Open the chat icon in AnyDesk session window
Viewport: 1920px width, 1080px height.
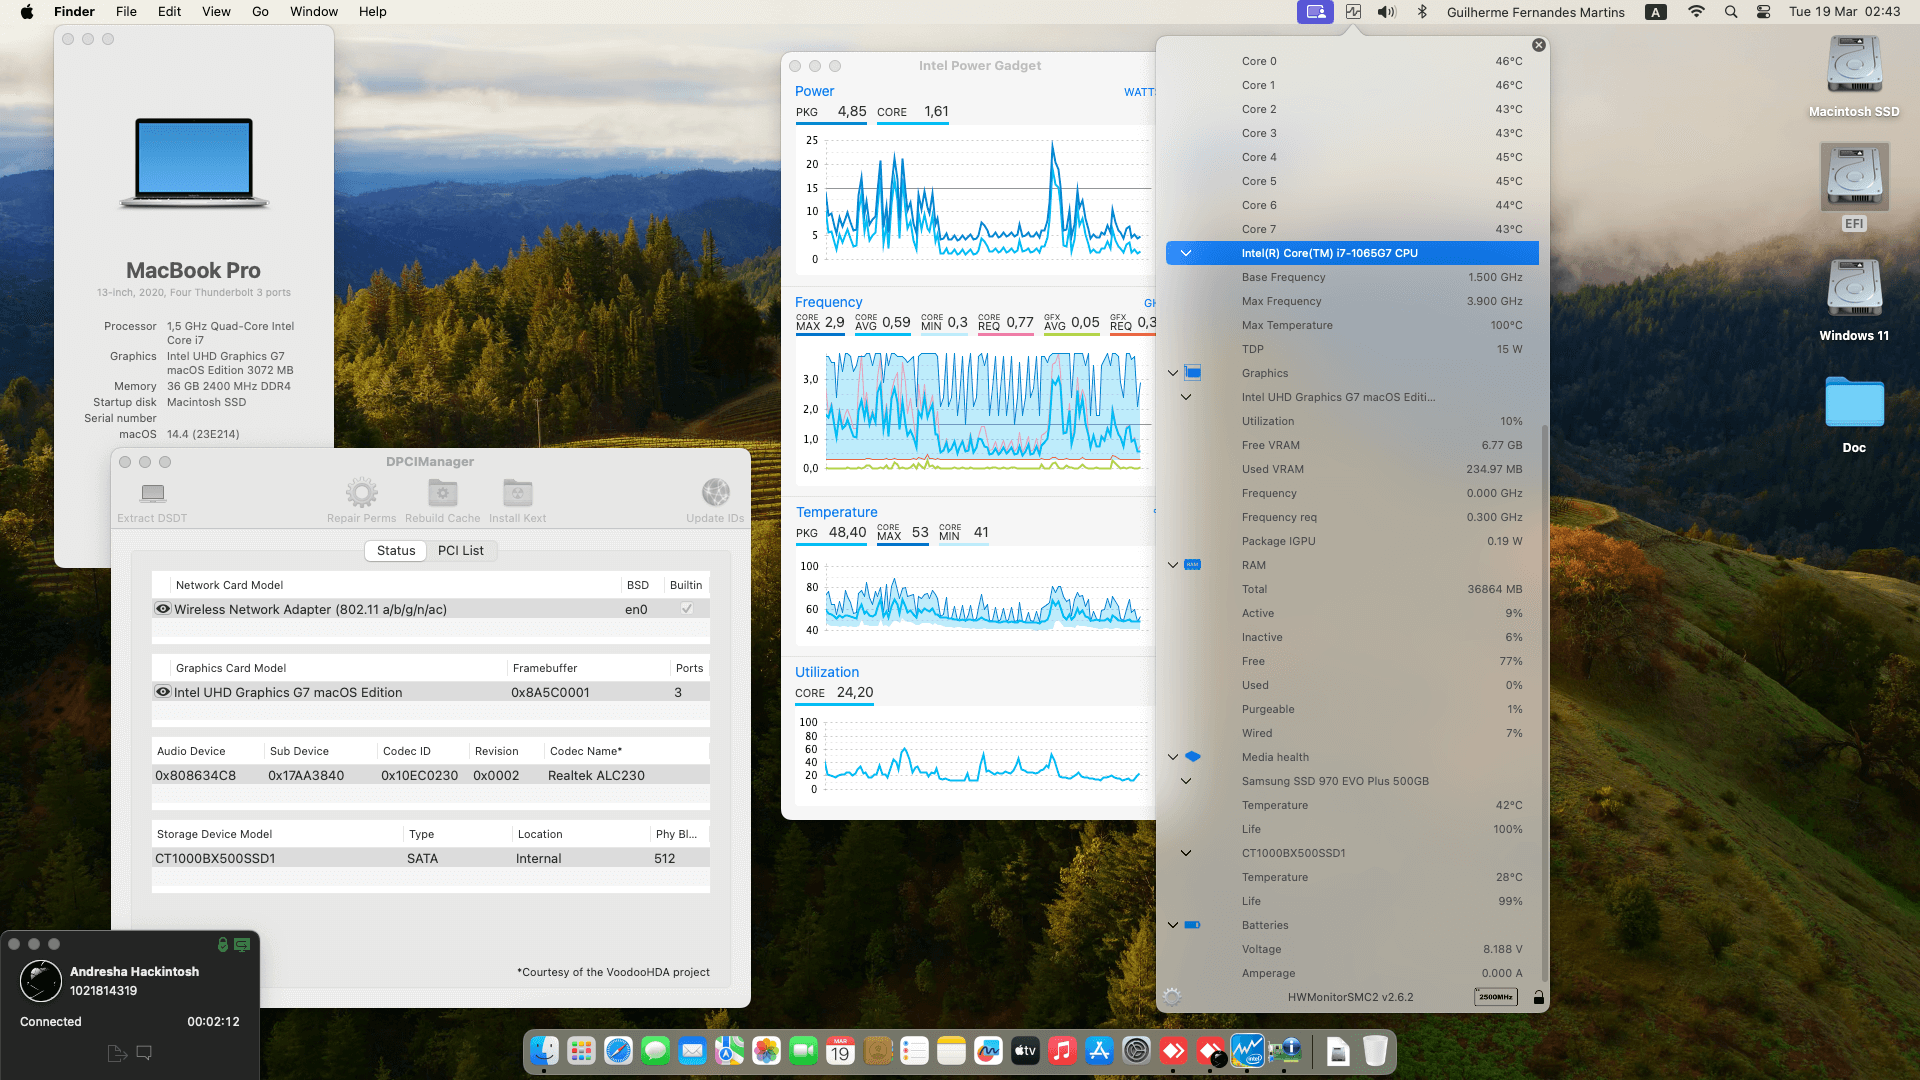(x=144, y=1053)
